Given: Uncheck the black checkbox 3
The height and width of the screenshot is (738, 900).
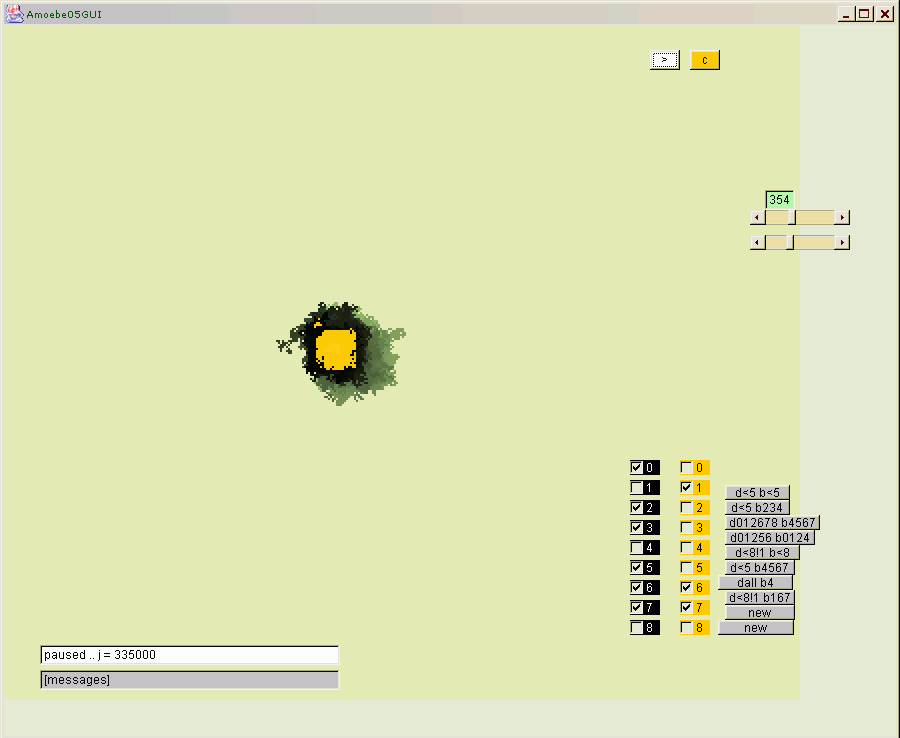Looking at the screenshot, I should [636, 527].
